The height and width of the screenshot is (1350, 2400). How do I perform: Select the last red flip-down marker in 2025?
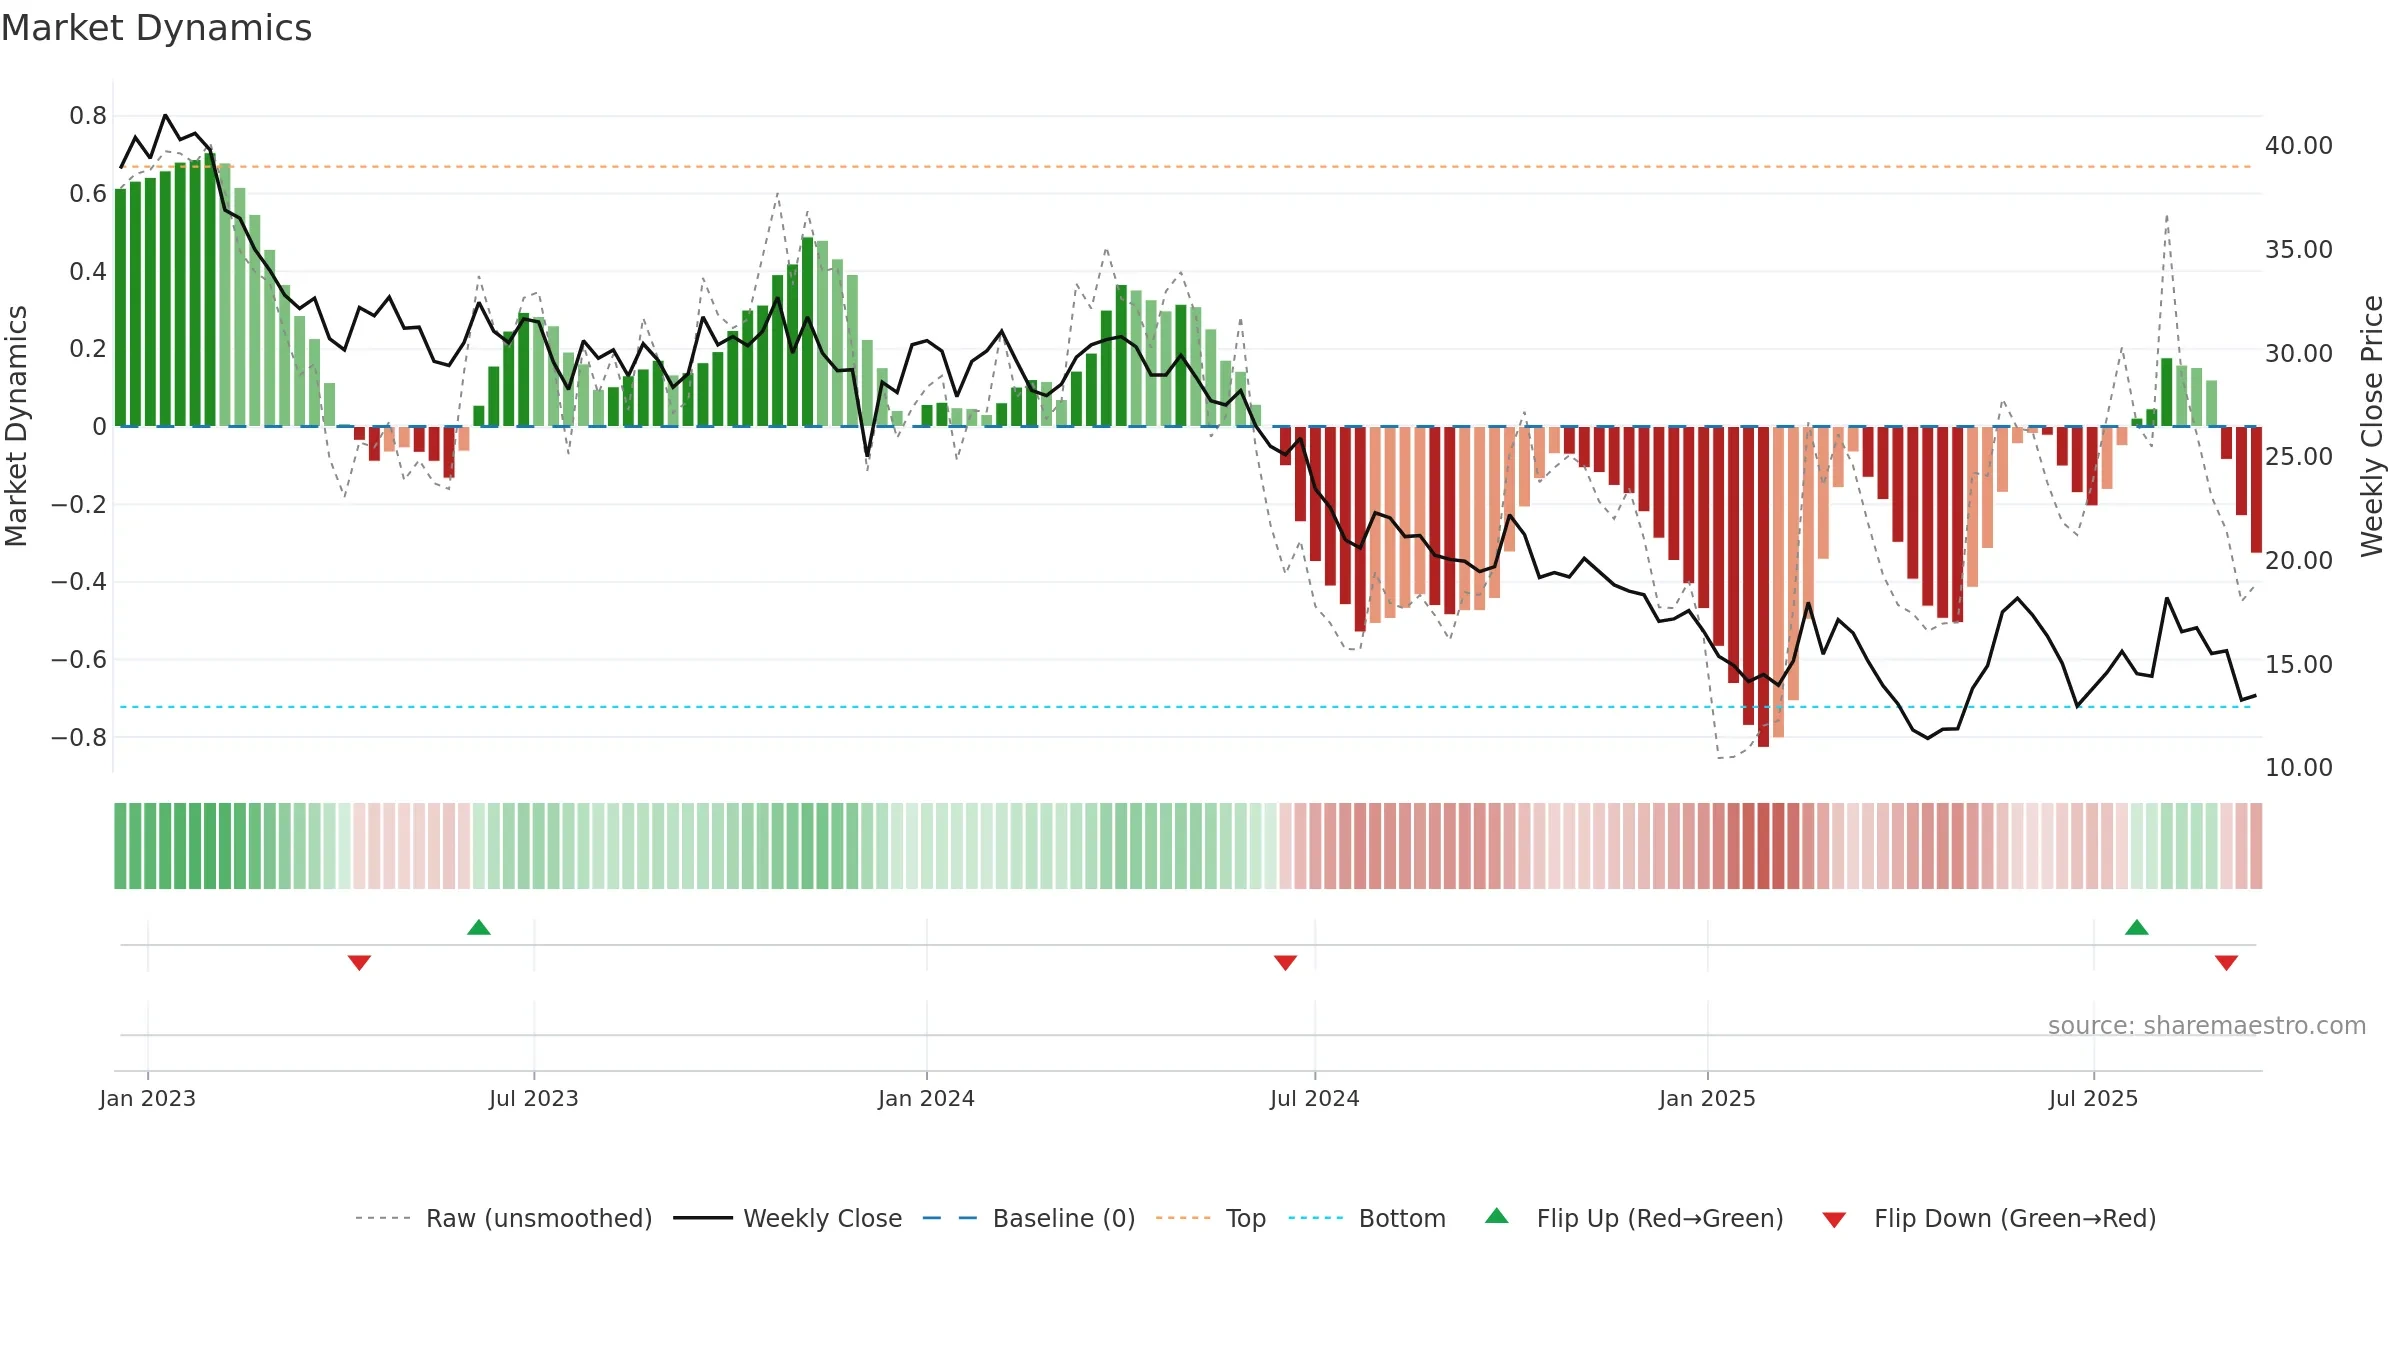2226,963
